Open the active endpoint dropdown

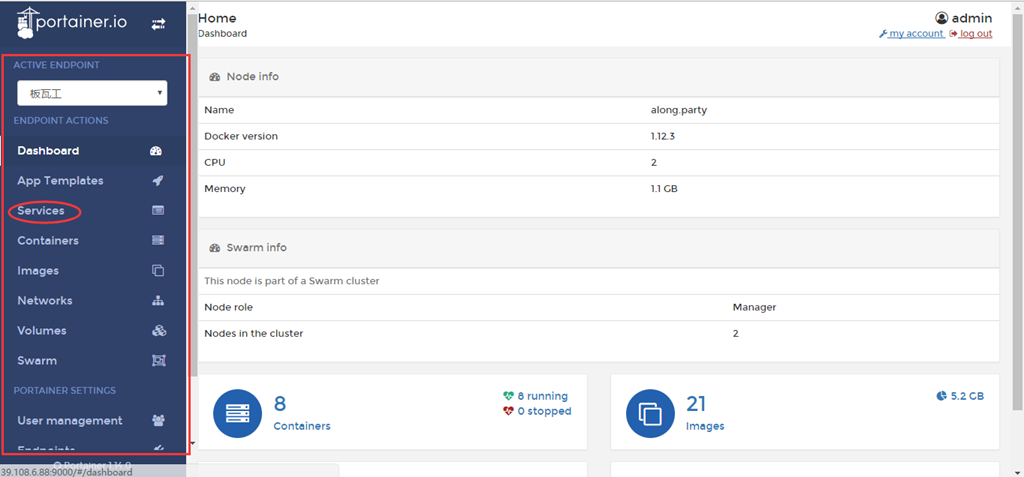click(x=92, y=93)
